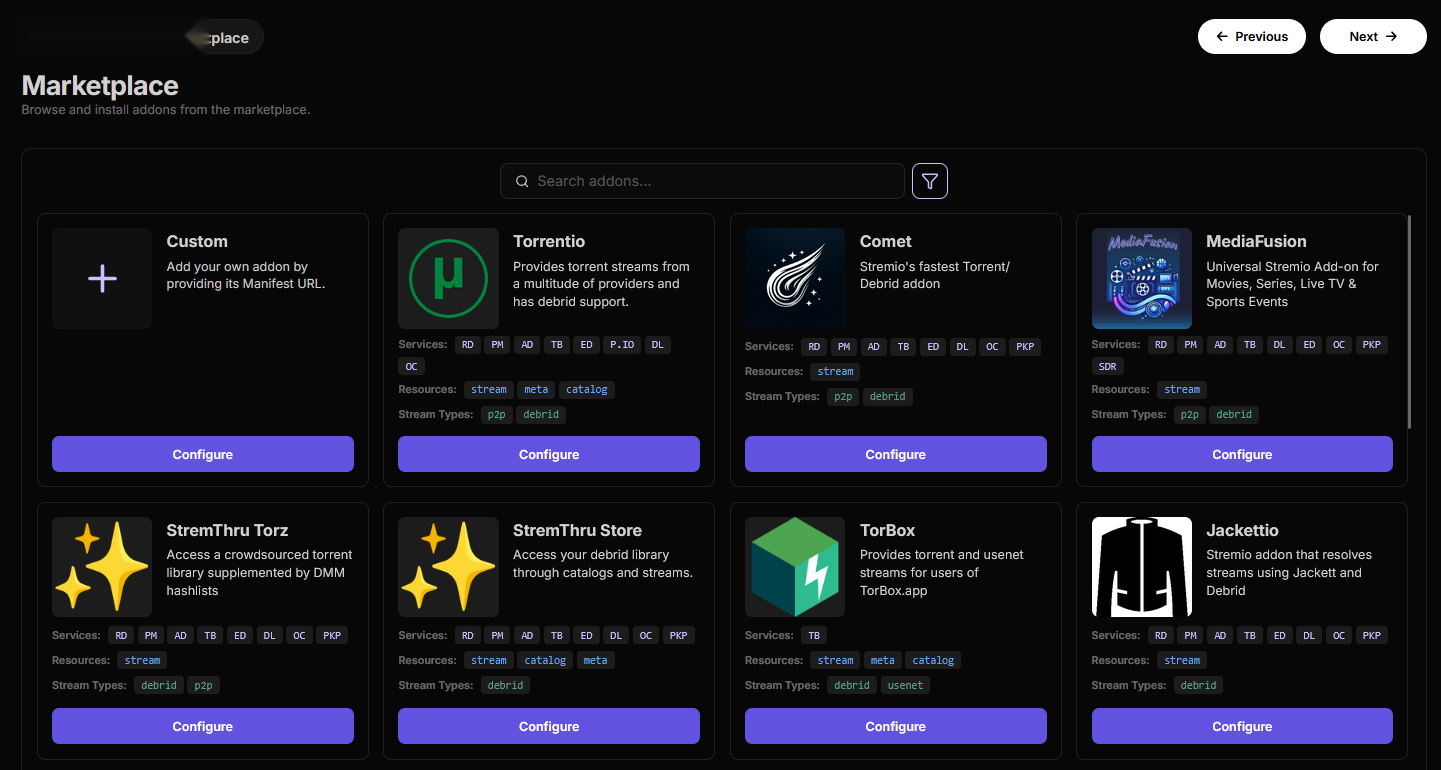The width and height of the screenshot is (1441, 770).
Task: Click the Custom addon plus icon
Action: click(x=102, y=278)
